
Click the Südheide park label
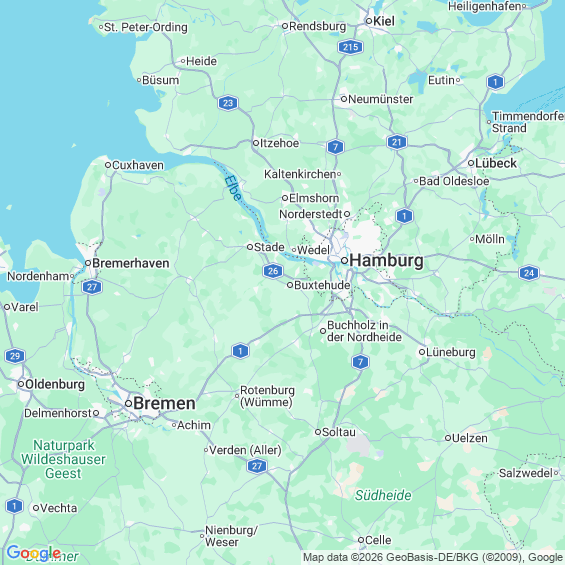coord(383,495)
